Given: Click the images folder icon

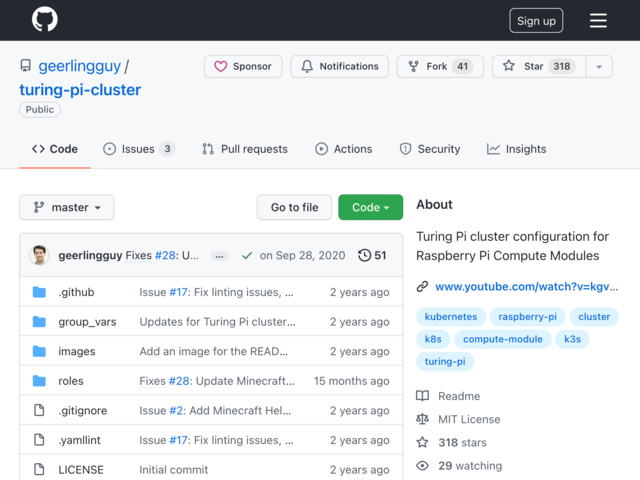Looking at the screenshot, I should click(x=39, y=351).
